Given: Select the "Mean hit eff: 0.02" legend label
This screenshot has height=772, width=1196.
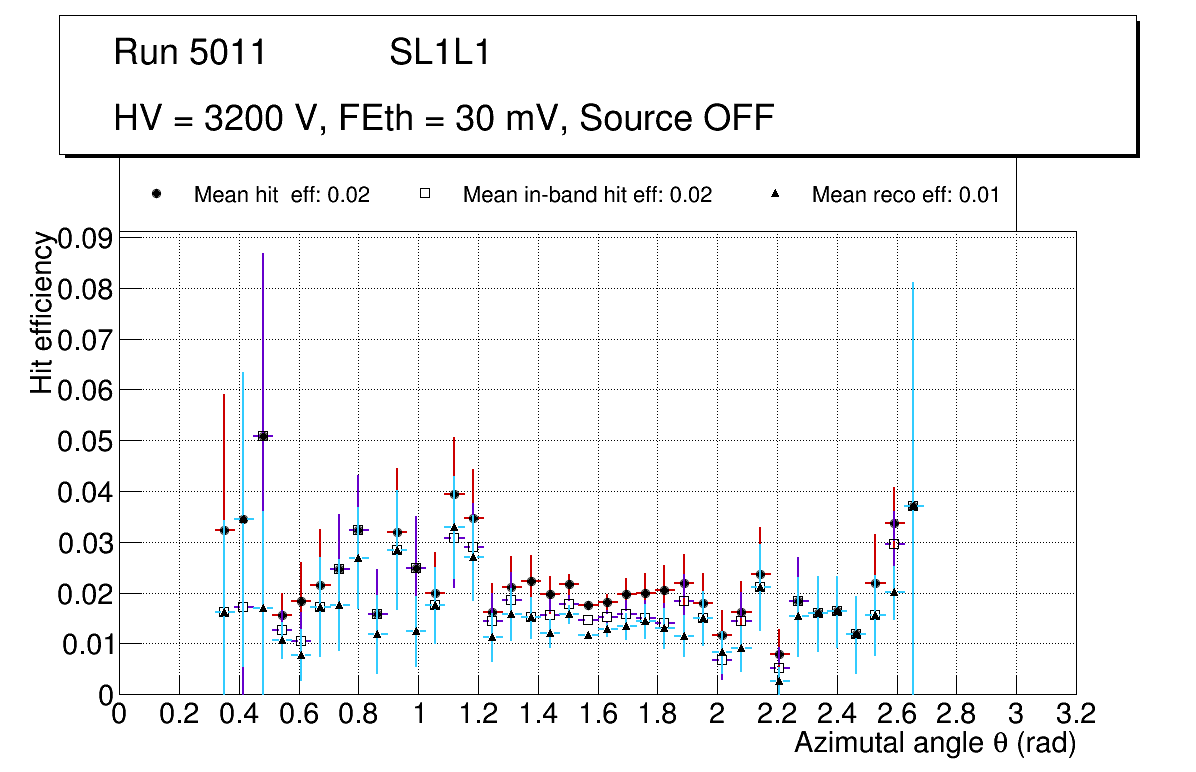Looking at the screenshot, I should coord(281,195).
